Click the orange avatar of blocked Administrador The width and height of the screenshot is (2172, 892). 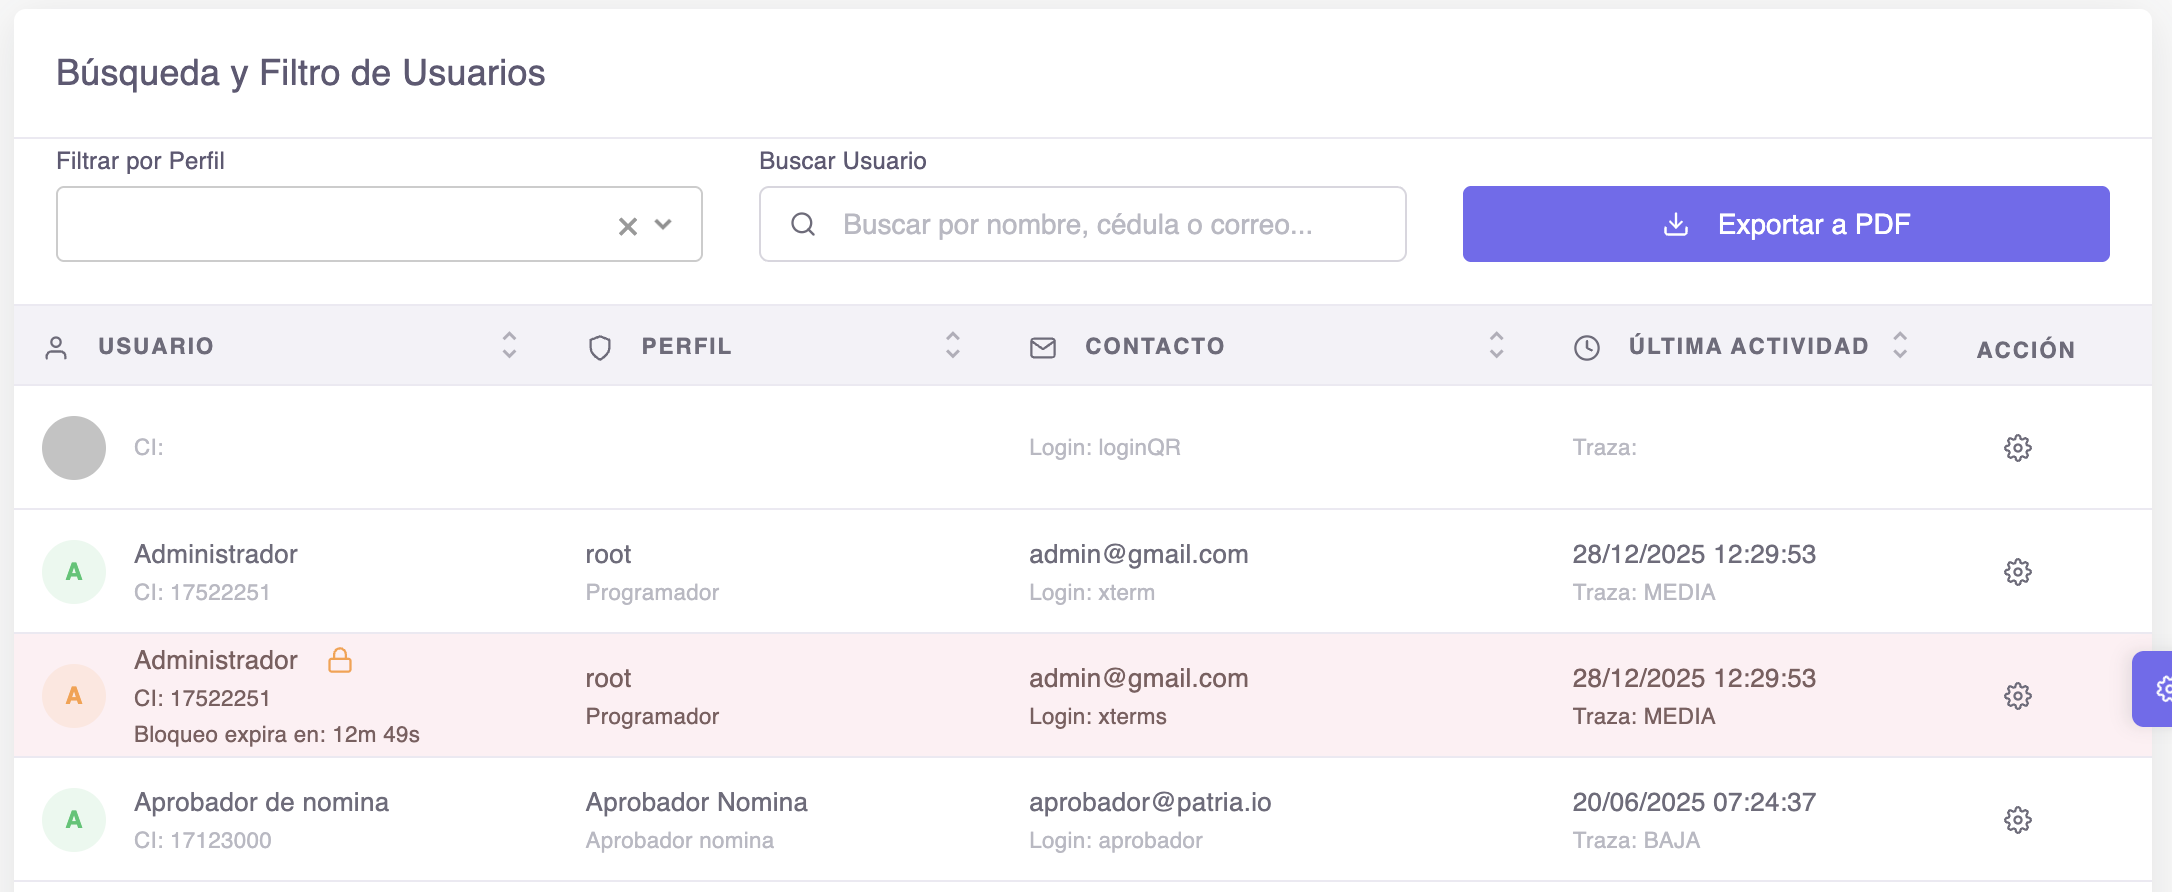point(74,696)
